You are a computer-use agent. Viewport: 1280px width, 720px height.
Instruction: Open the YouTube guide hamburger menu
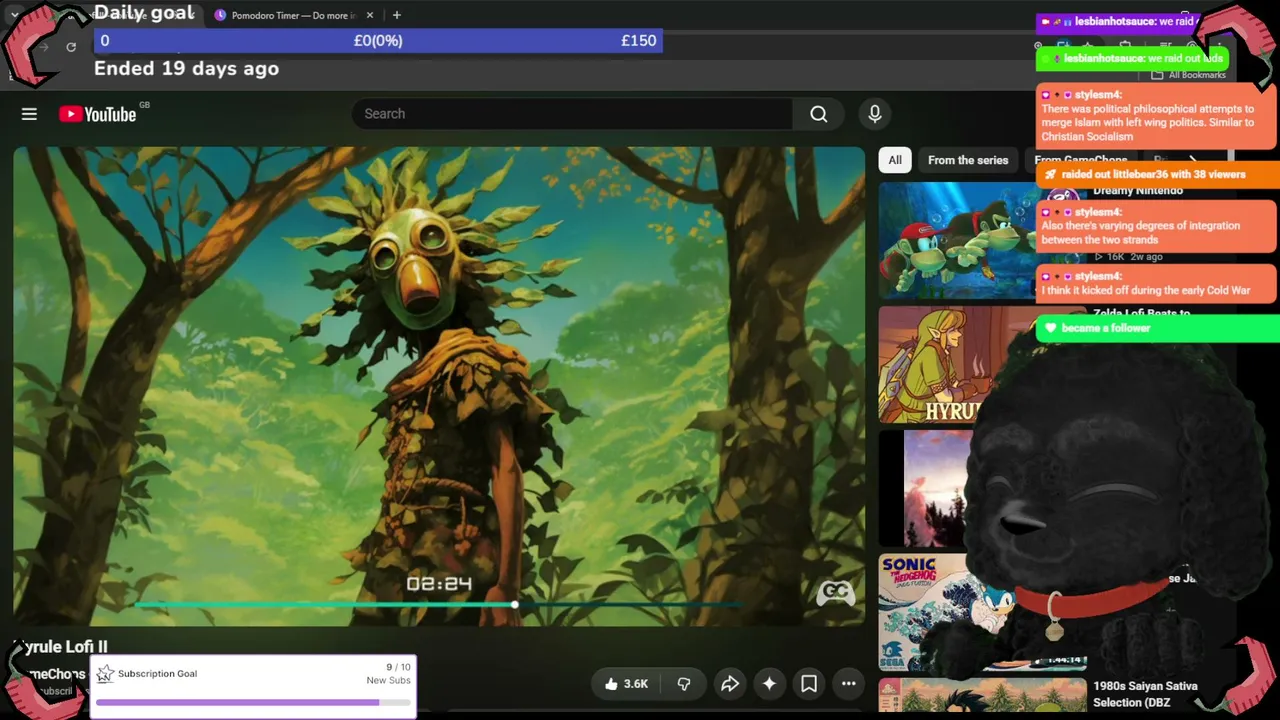(29, 114)
